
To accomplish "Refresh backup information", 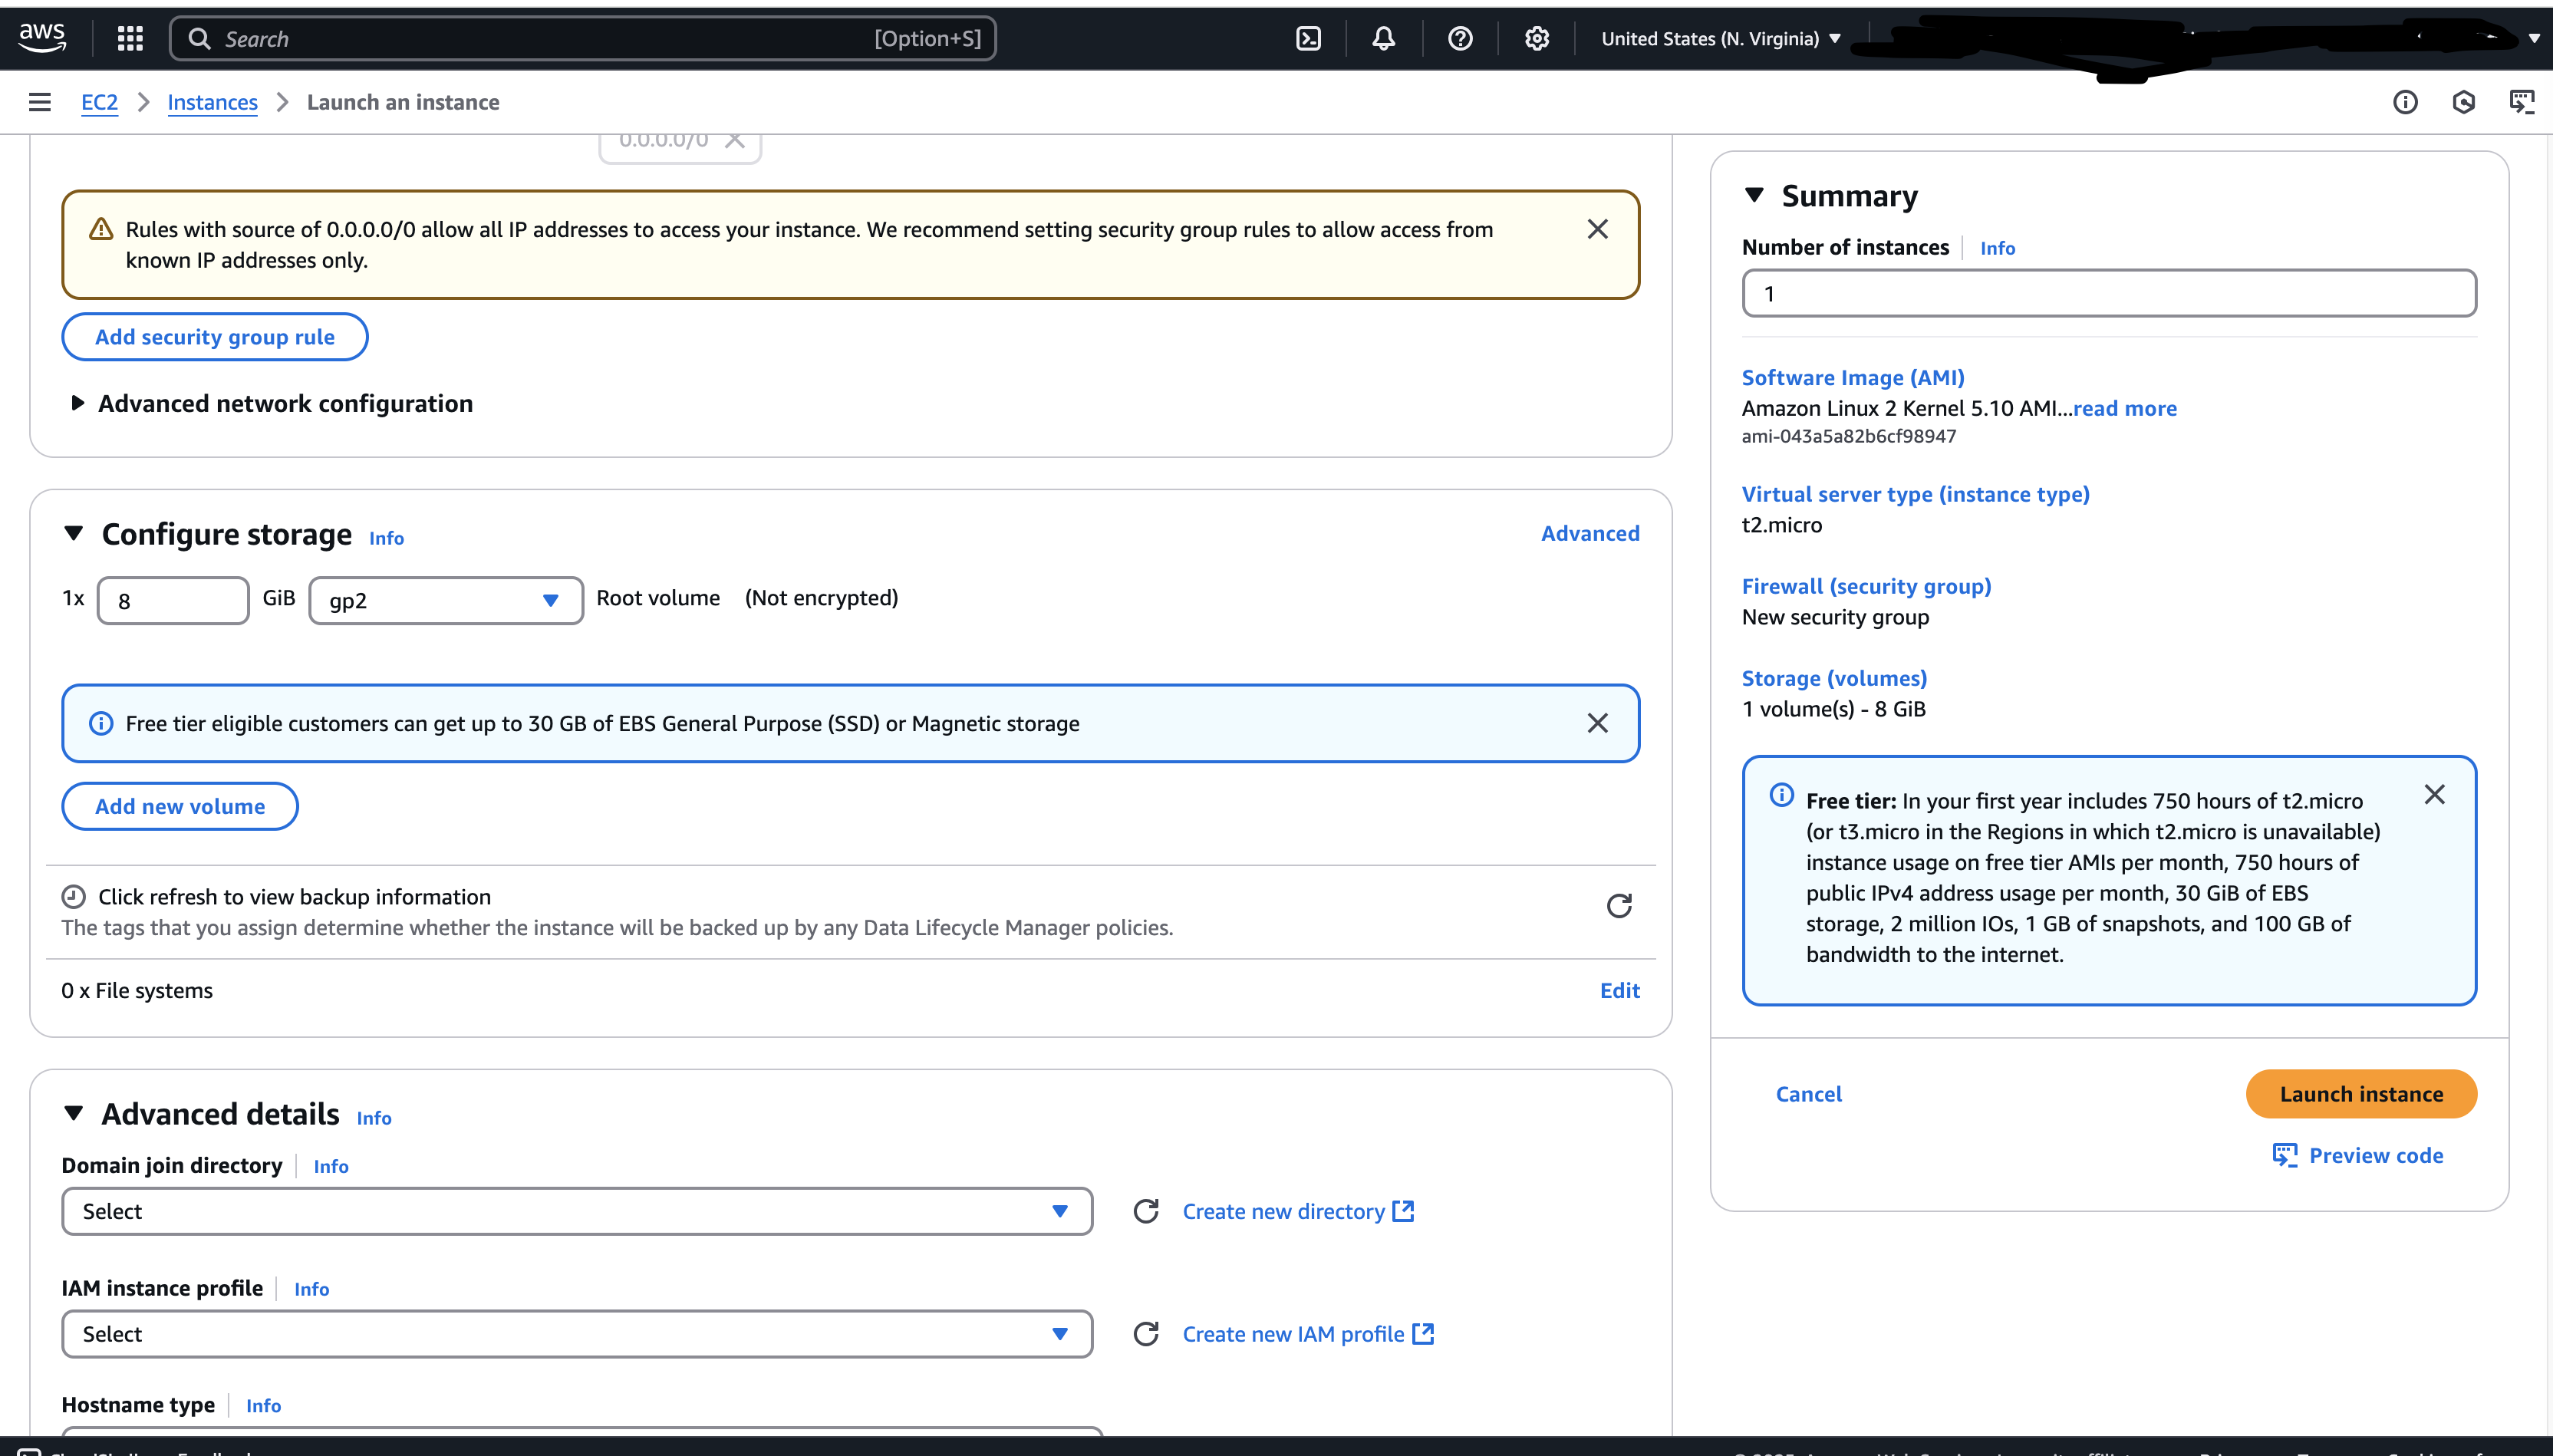I will (1619, 906).
